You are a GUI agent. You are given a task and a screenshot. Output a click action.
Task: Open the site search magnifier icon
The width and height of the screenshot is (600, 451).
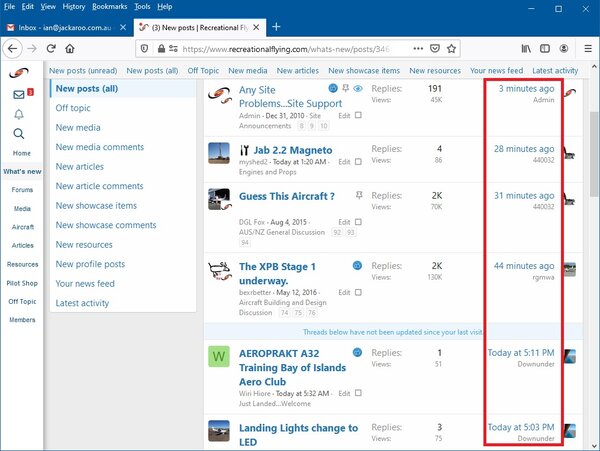[x=19, y=133]
